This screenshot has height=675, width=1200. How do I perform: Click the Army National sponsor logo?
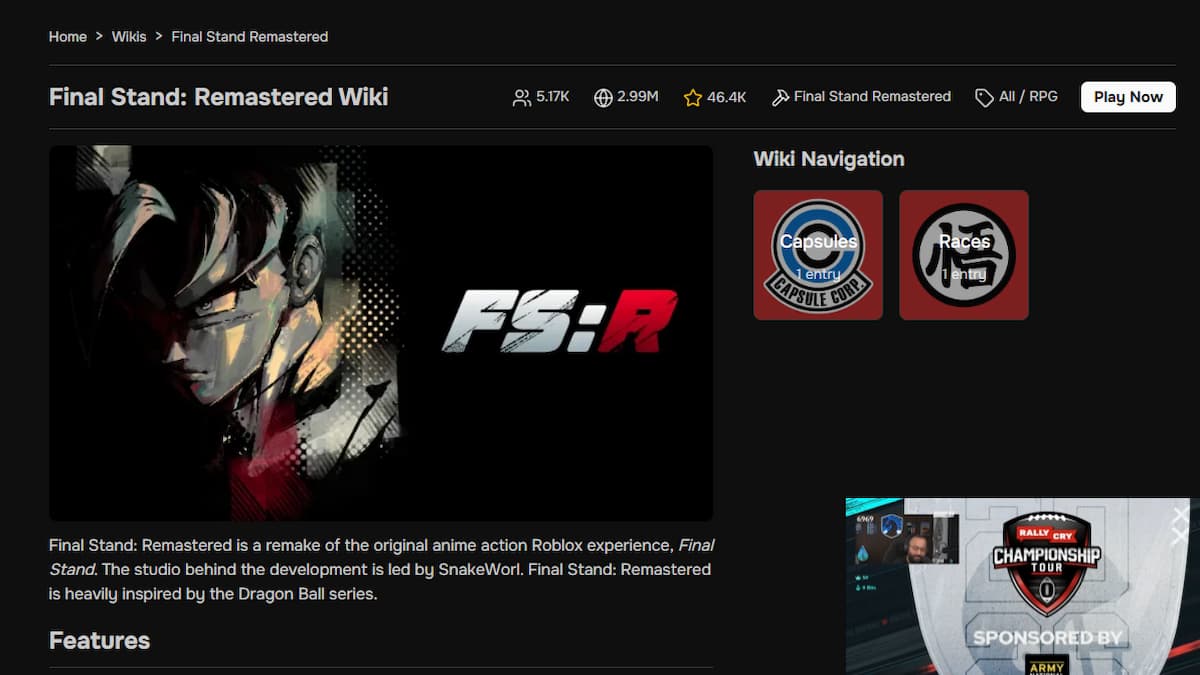point(1046,664)
